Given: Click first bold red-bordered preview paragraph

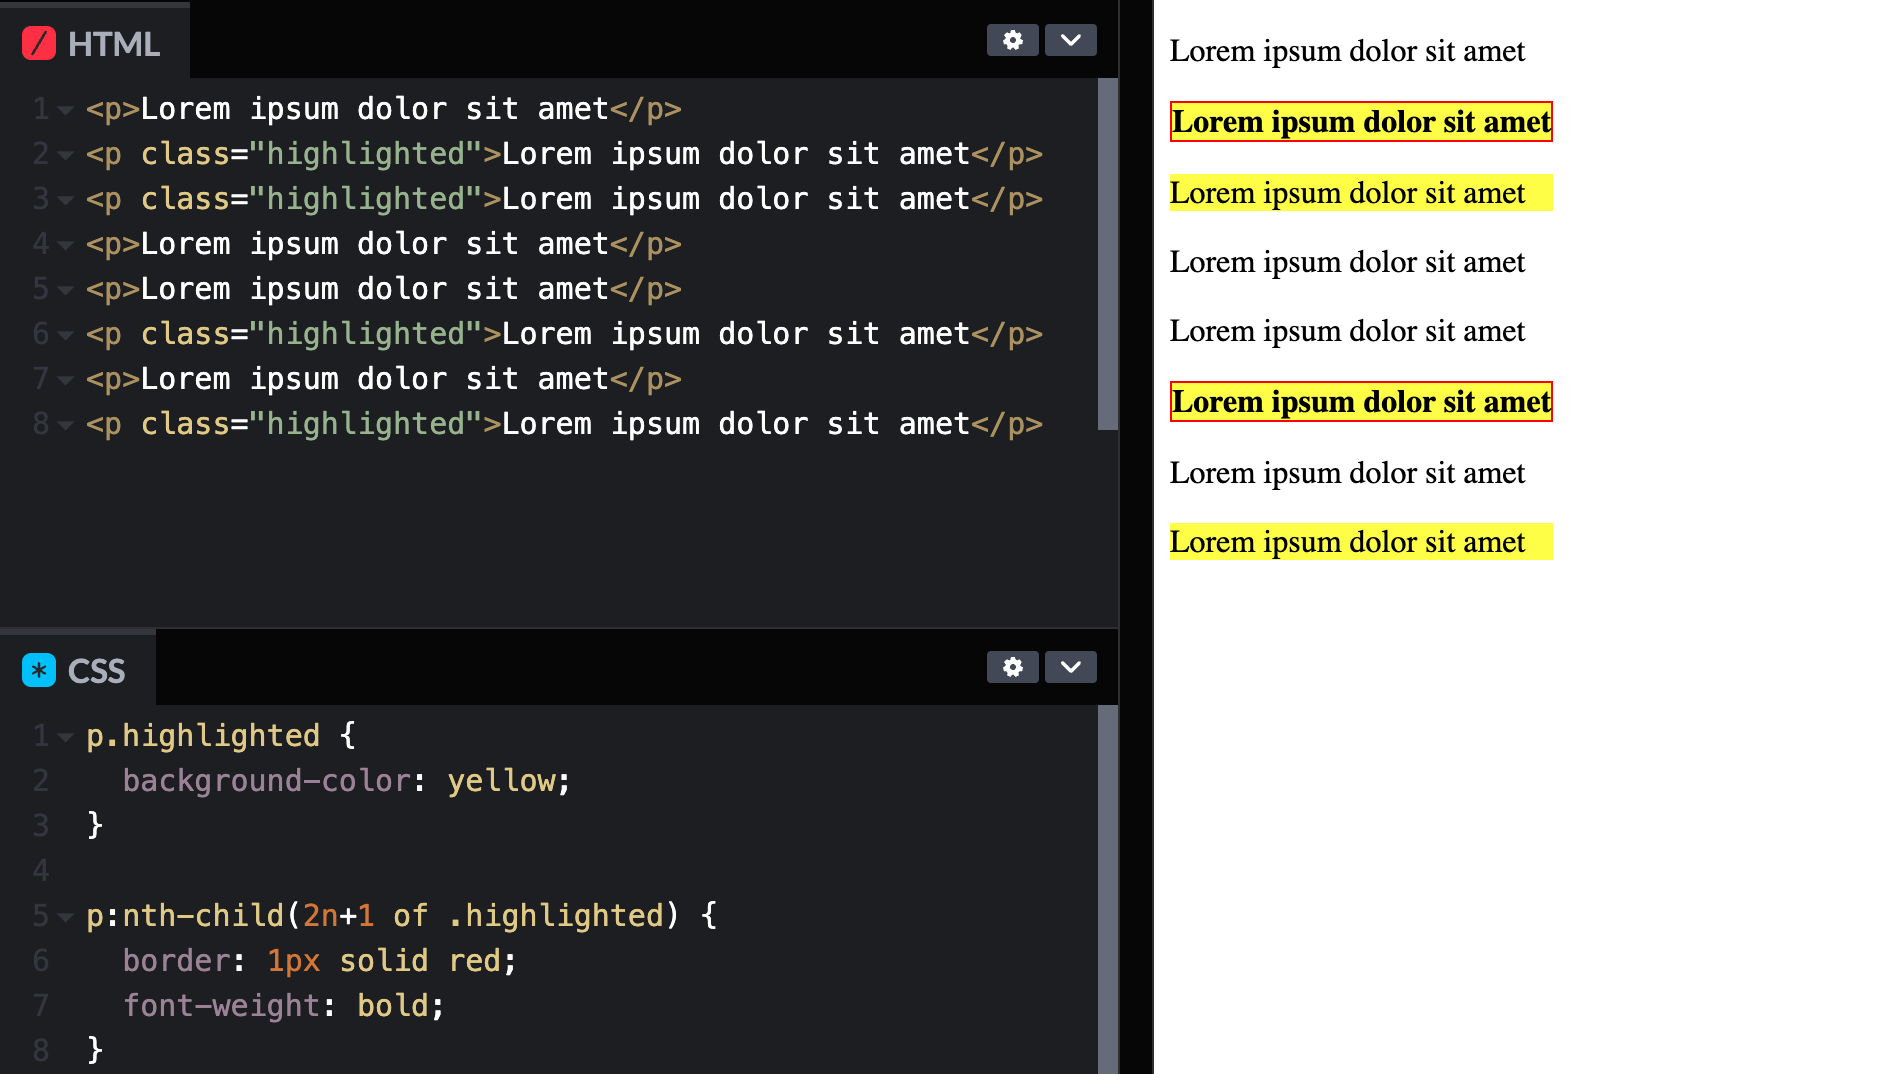Looking at the screenshot, I should point(1361,121).
